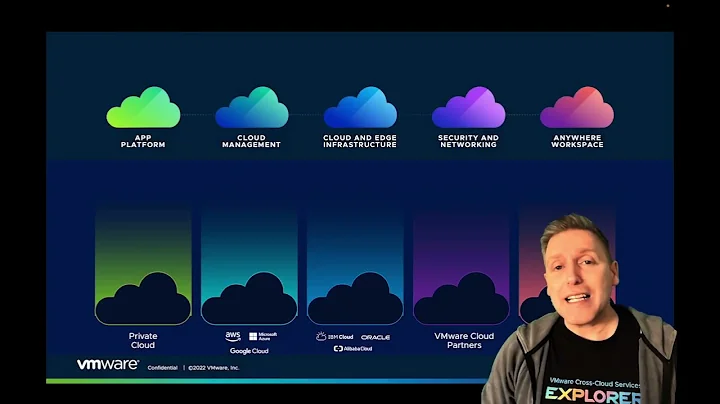This screenshot has height=404, width=720.
Task: Click the APP PLATFORM label
Action: click(x=143, y=141)
